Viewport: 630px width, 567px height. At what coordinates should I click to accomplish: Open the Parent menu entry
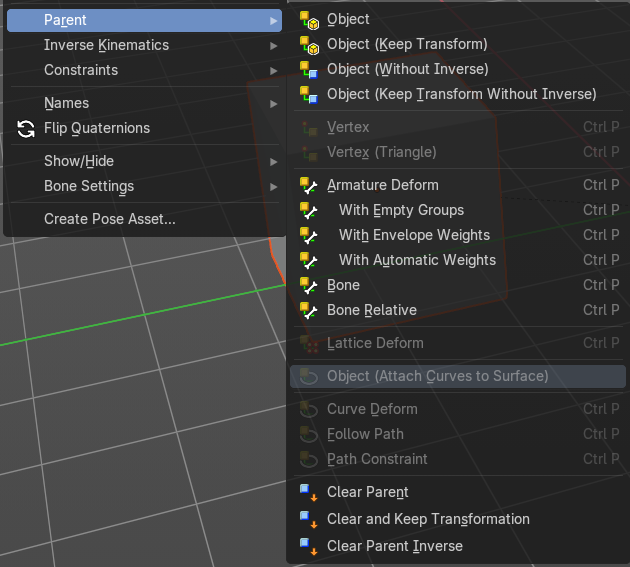click(x=144, y=20)
